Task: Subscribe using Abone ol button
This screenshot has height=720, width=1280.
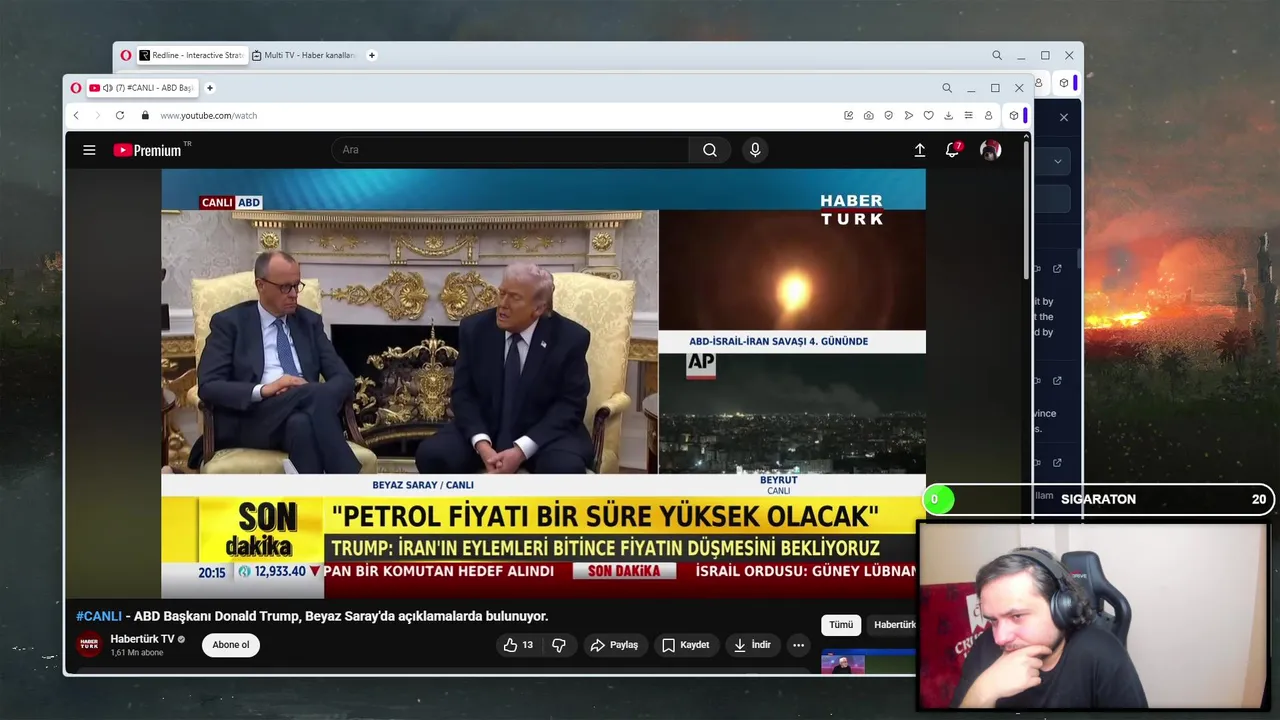Action: point(231,645)
